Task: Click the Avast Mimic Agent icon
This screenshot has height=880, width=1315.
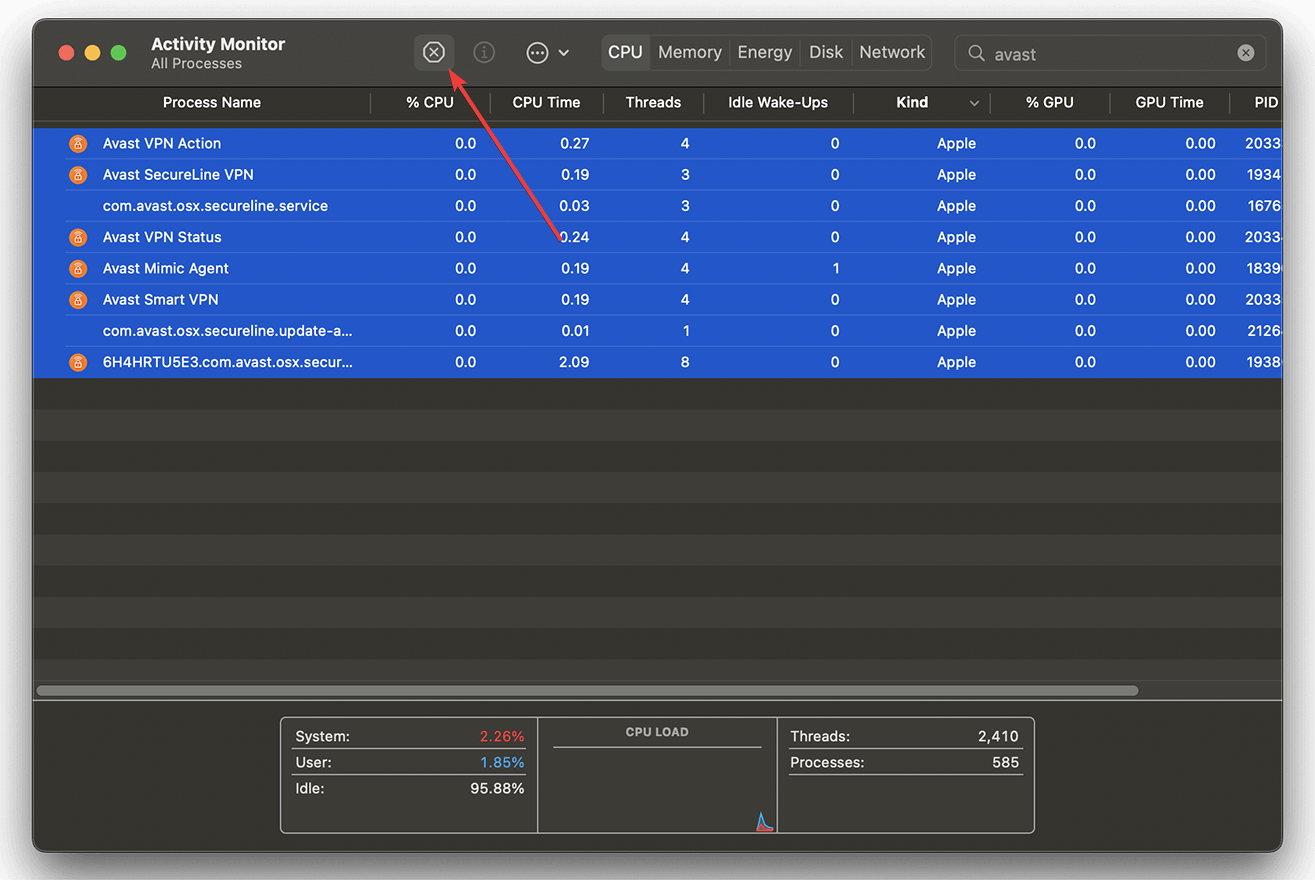Action: click(x=78, y=269)
